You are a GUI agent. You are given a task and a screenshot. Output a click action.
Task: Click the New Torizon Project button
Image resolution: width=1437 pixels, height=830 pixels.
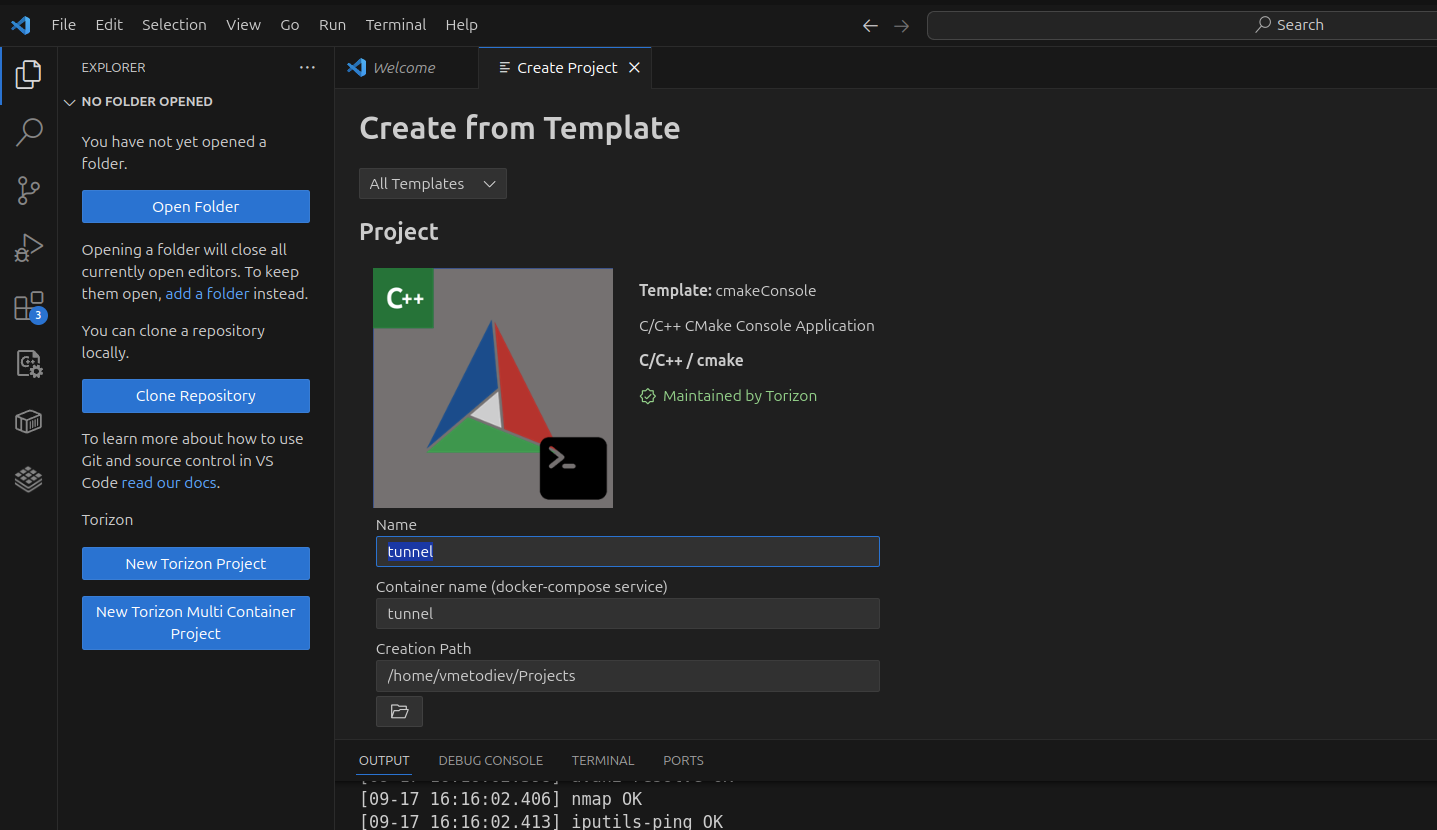point(195,564)
